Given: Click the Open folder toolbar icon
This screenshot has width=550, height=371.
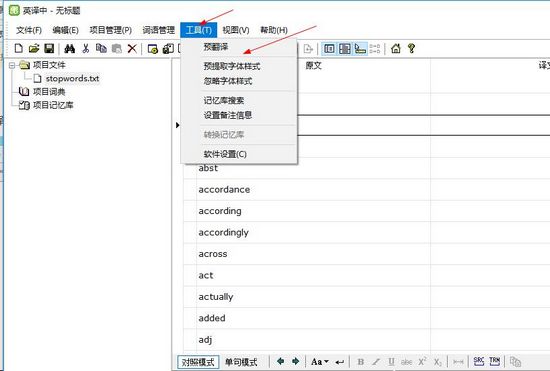Looking at the screenshot, I should pyautogui.click(x=34, y=48).
